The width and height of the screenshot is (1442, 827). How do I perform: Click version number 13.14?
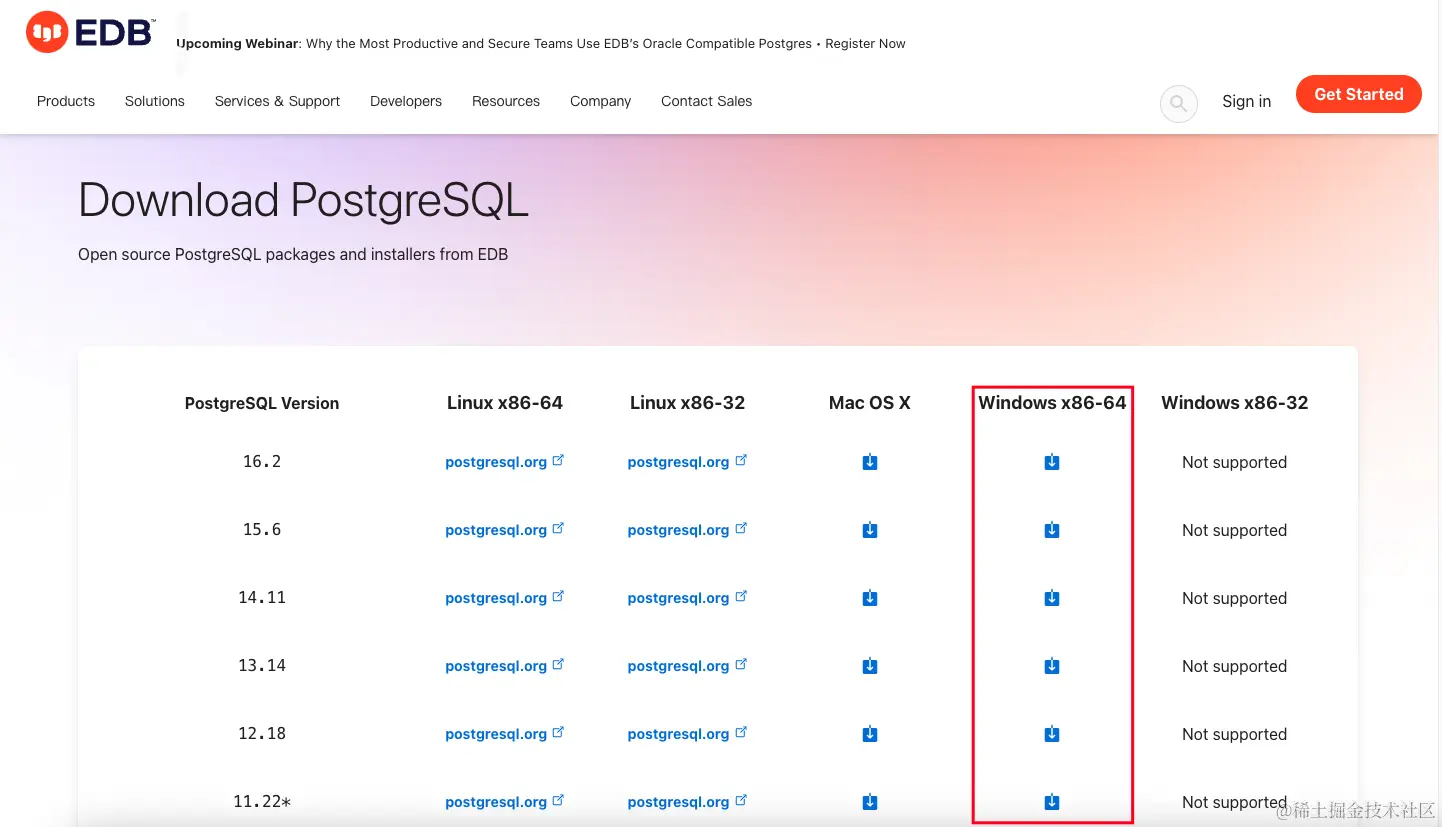click(262, 666)
